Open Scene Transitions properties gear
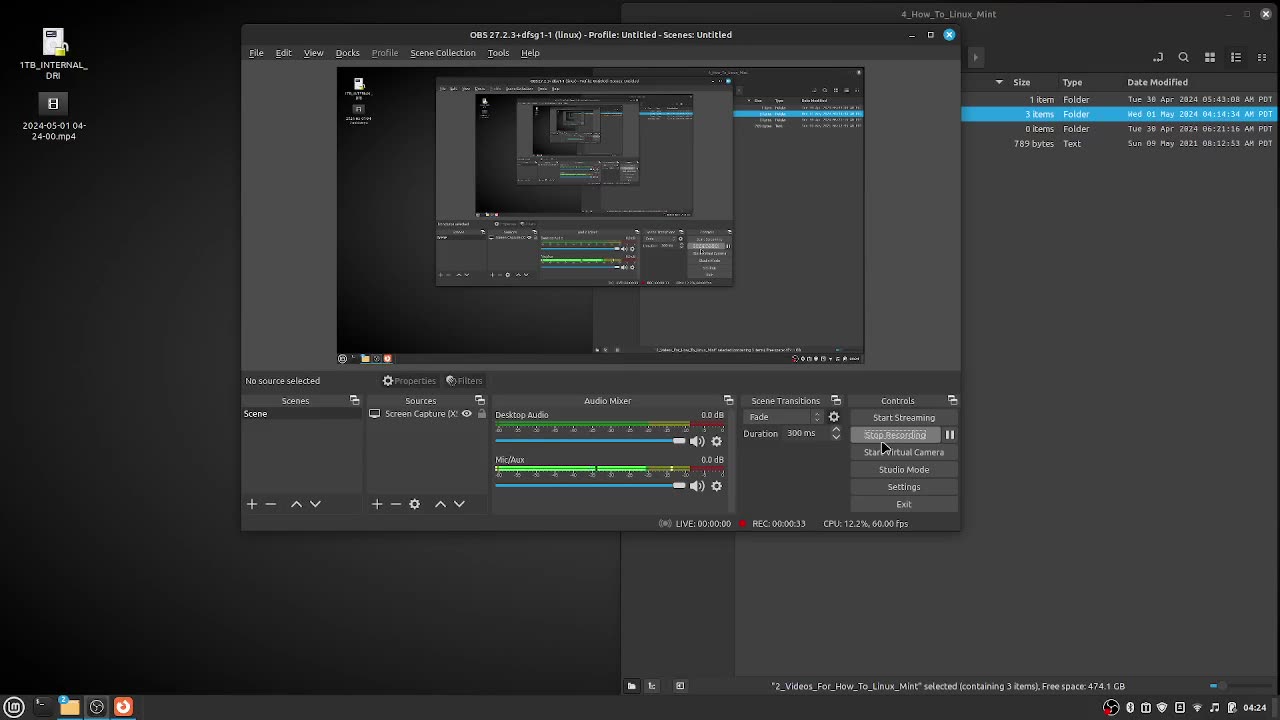Image resolution: width=1280 pixels, height=720 pixels. click(x=834, y=417)
